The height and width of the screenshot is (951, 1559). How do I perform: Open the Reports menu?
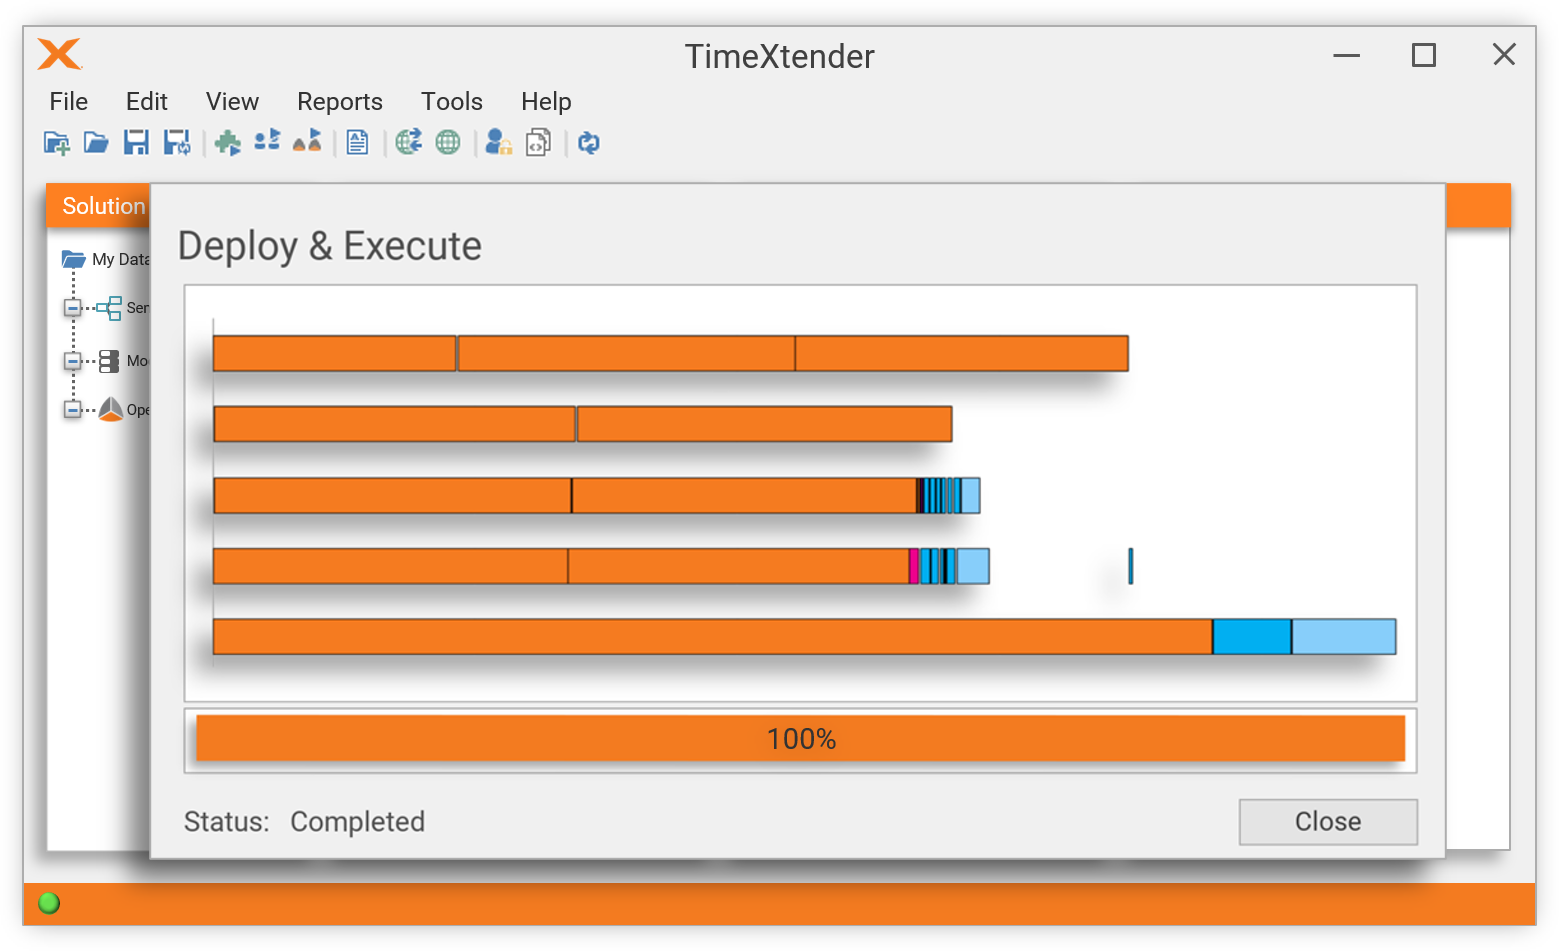[x=339, y=101]
